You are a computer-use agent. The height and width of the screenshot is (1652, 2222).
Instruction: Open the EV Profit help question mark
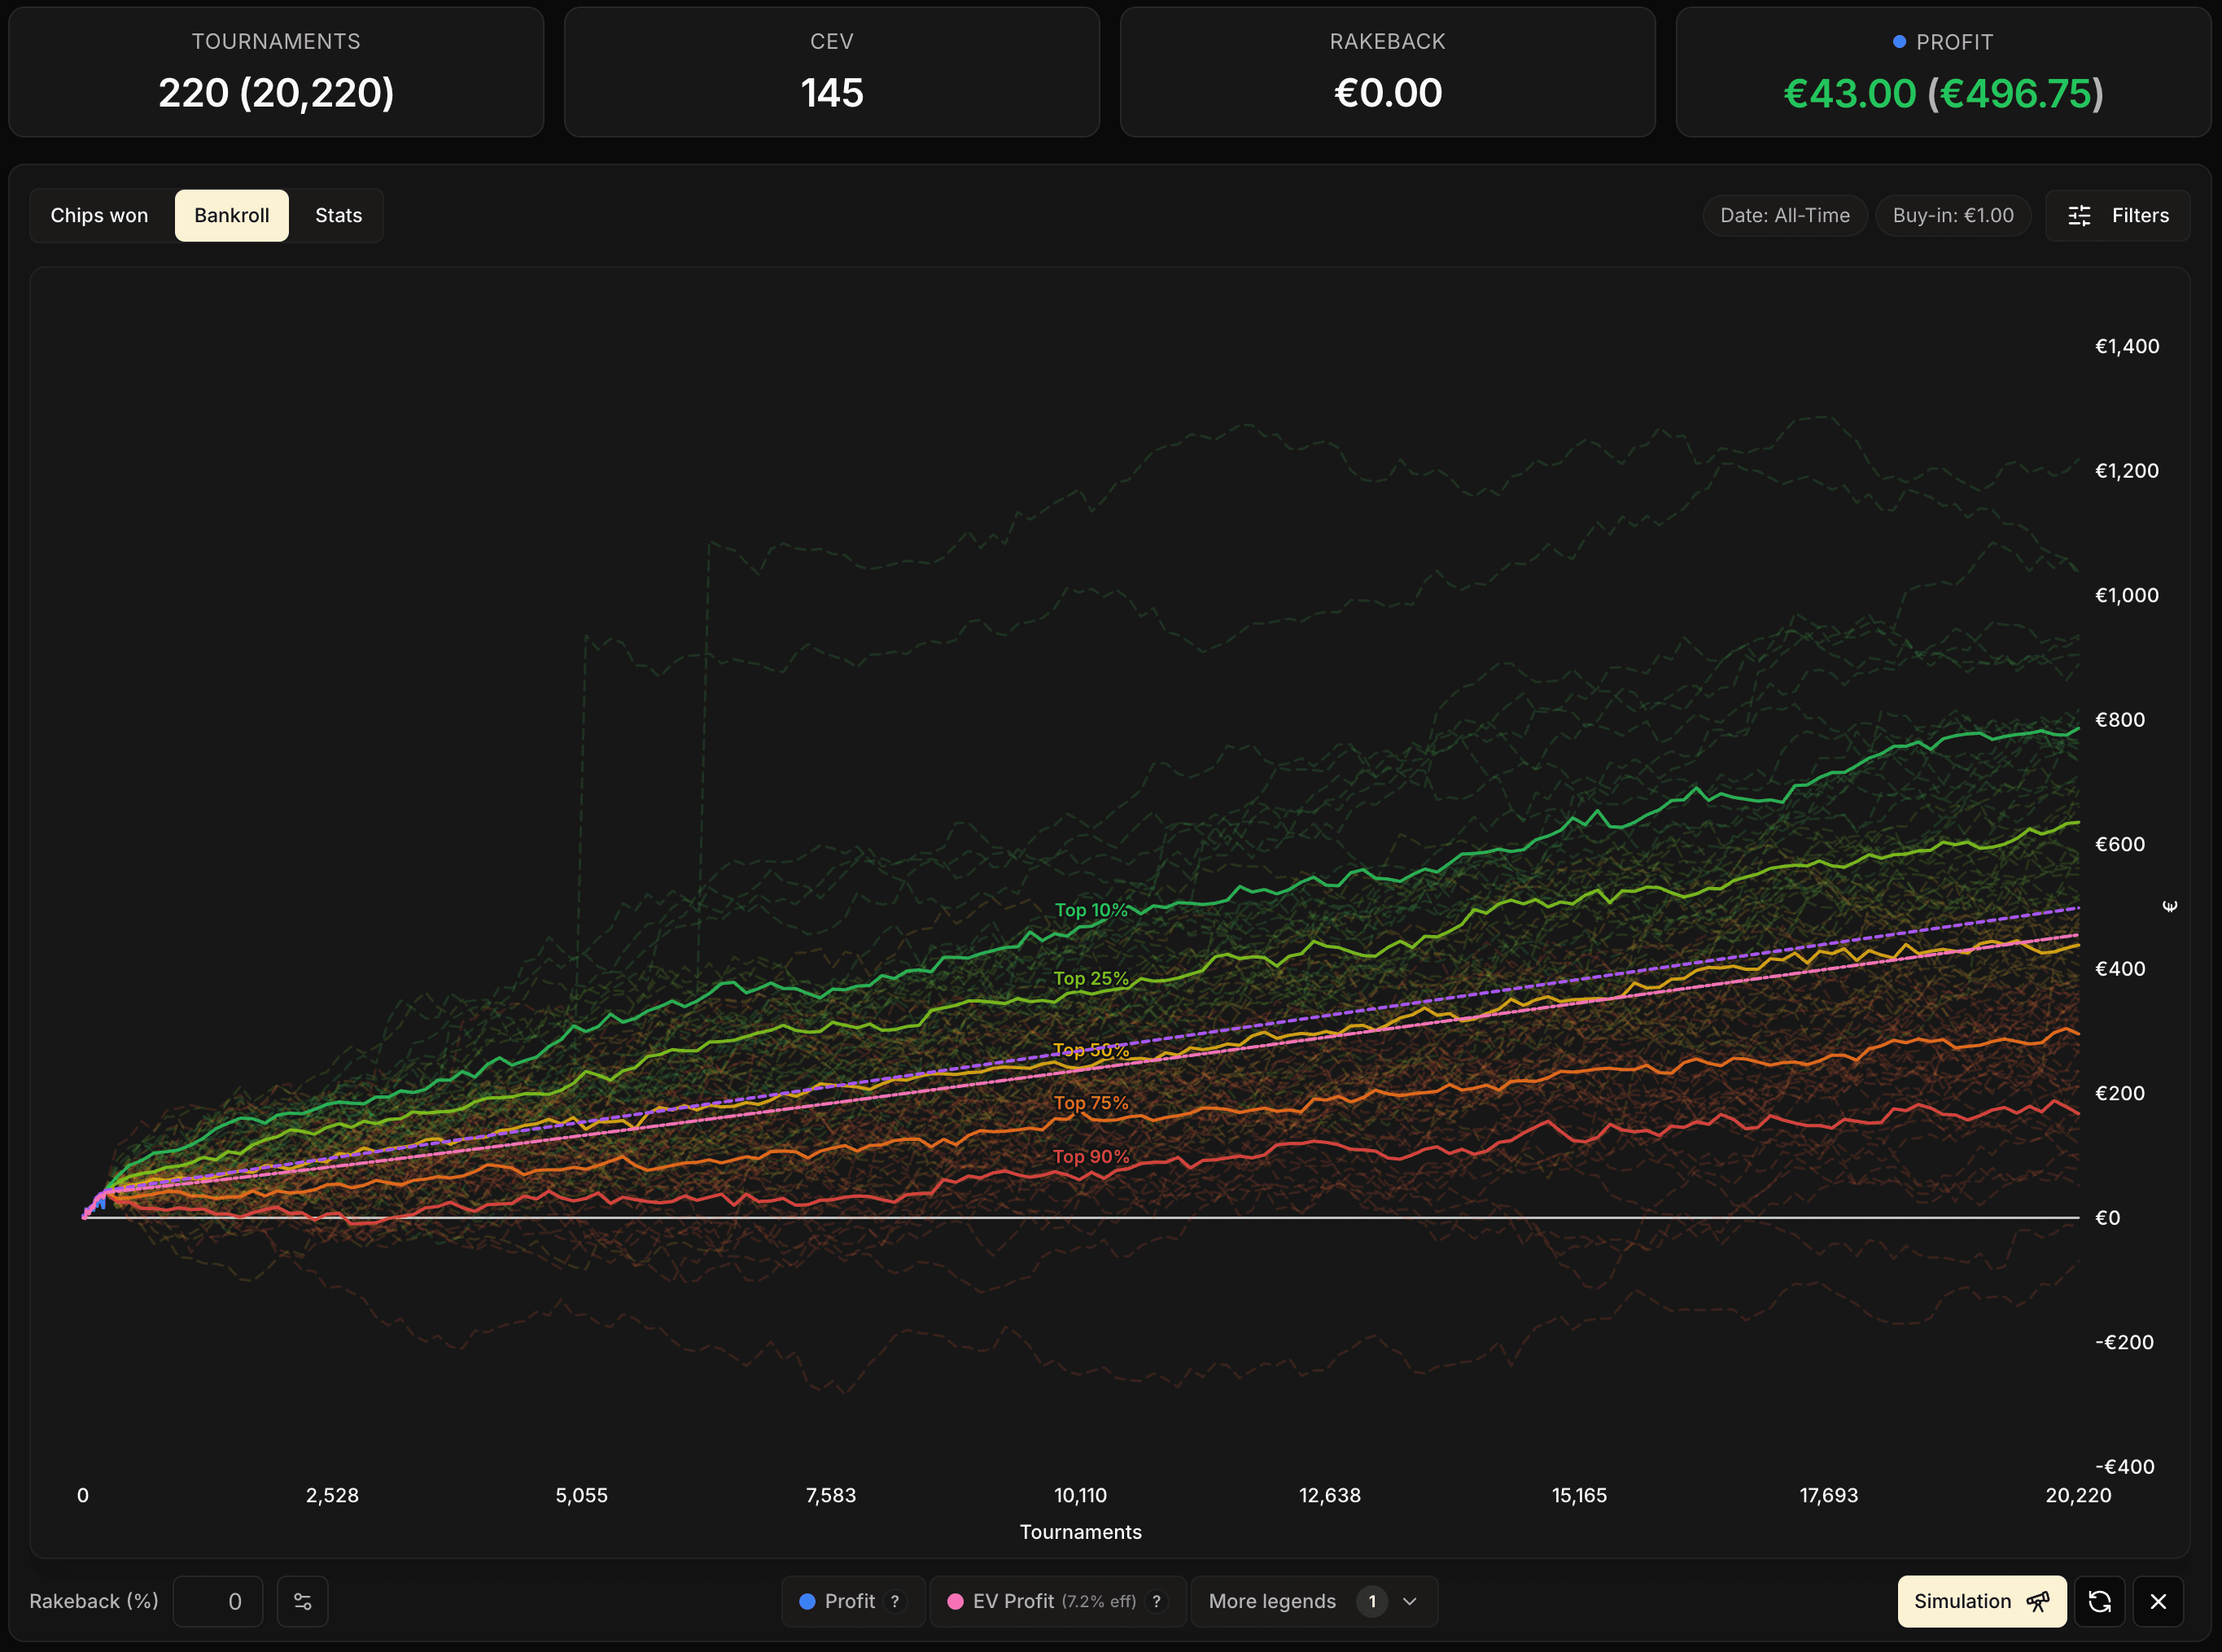click(1157, 1601)
